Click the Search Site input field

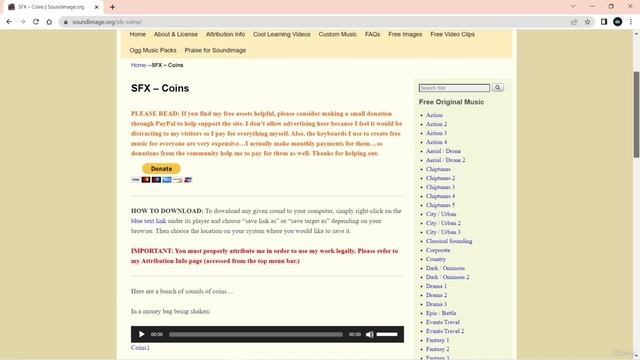pyautogui.click(x=454, y=88)
